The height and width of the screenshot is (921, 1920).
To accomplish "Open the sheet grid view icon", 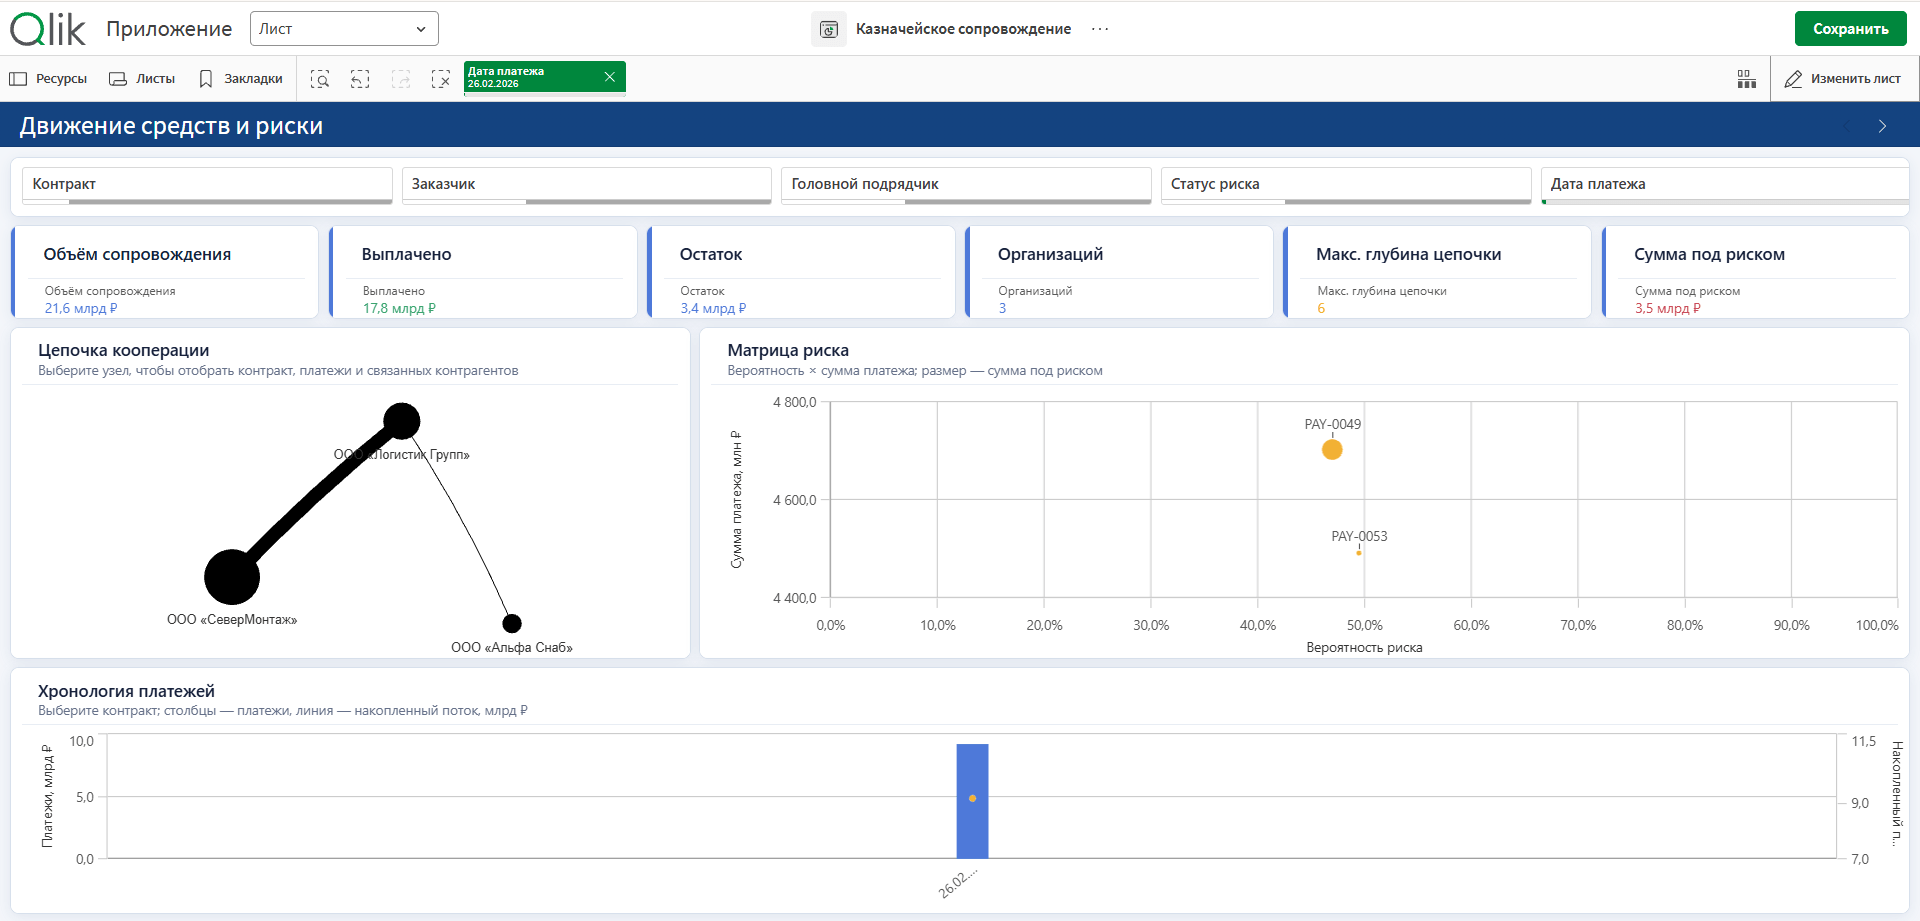I will tap(1747, 79).
